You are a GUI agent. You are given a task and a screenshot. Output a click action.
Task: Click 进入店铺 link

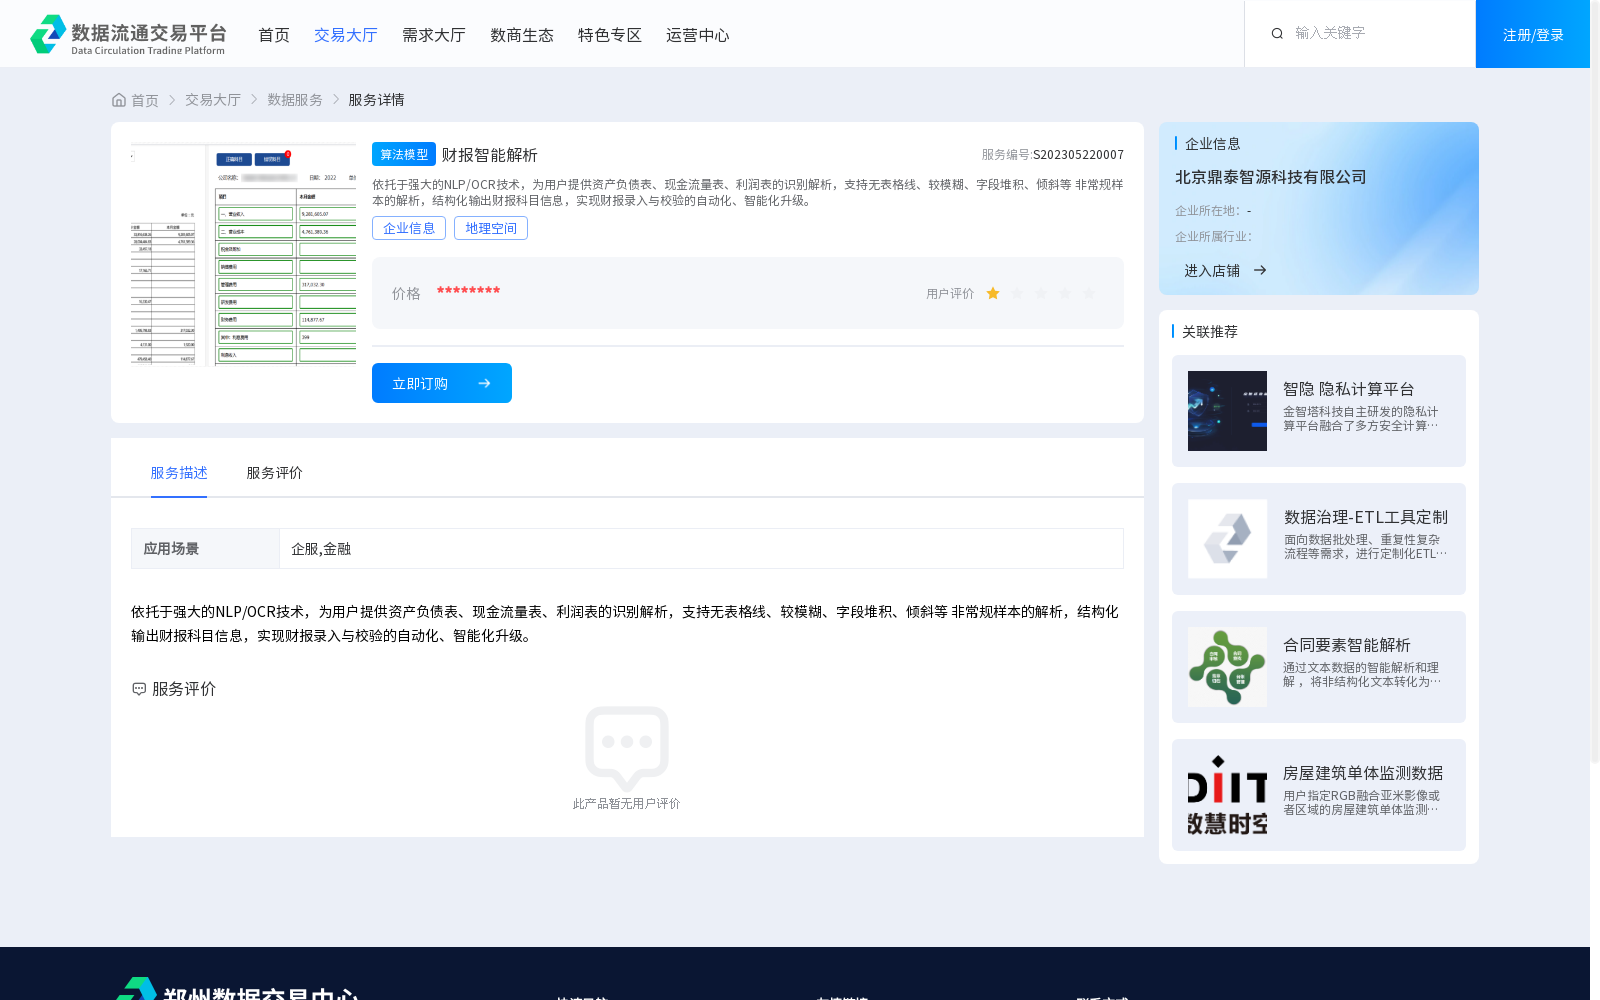pyautogui.click(x=1212, y=270)
